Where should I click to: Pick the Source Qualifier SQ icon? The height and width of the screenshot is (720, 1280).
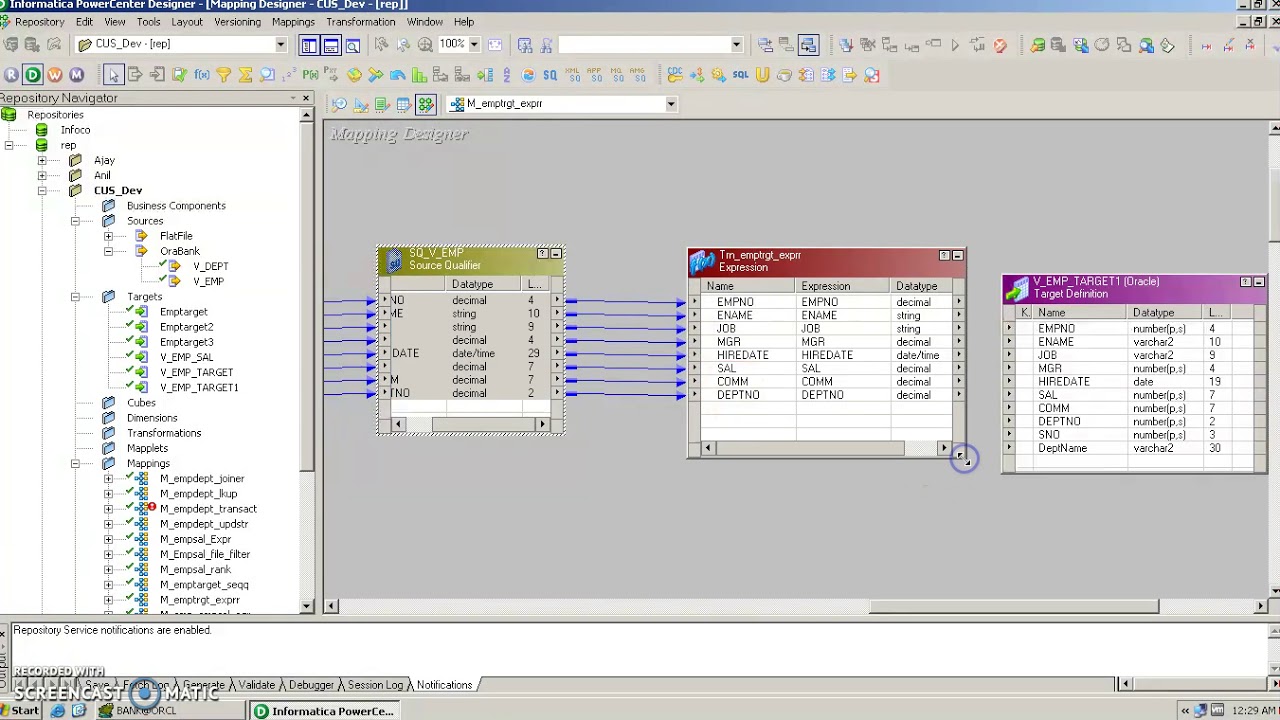pyautogui.click(x=550, y=75)
